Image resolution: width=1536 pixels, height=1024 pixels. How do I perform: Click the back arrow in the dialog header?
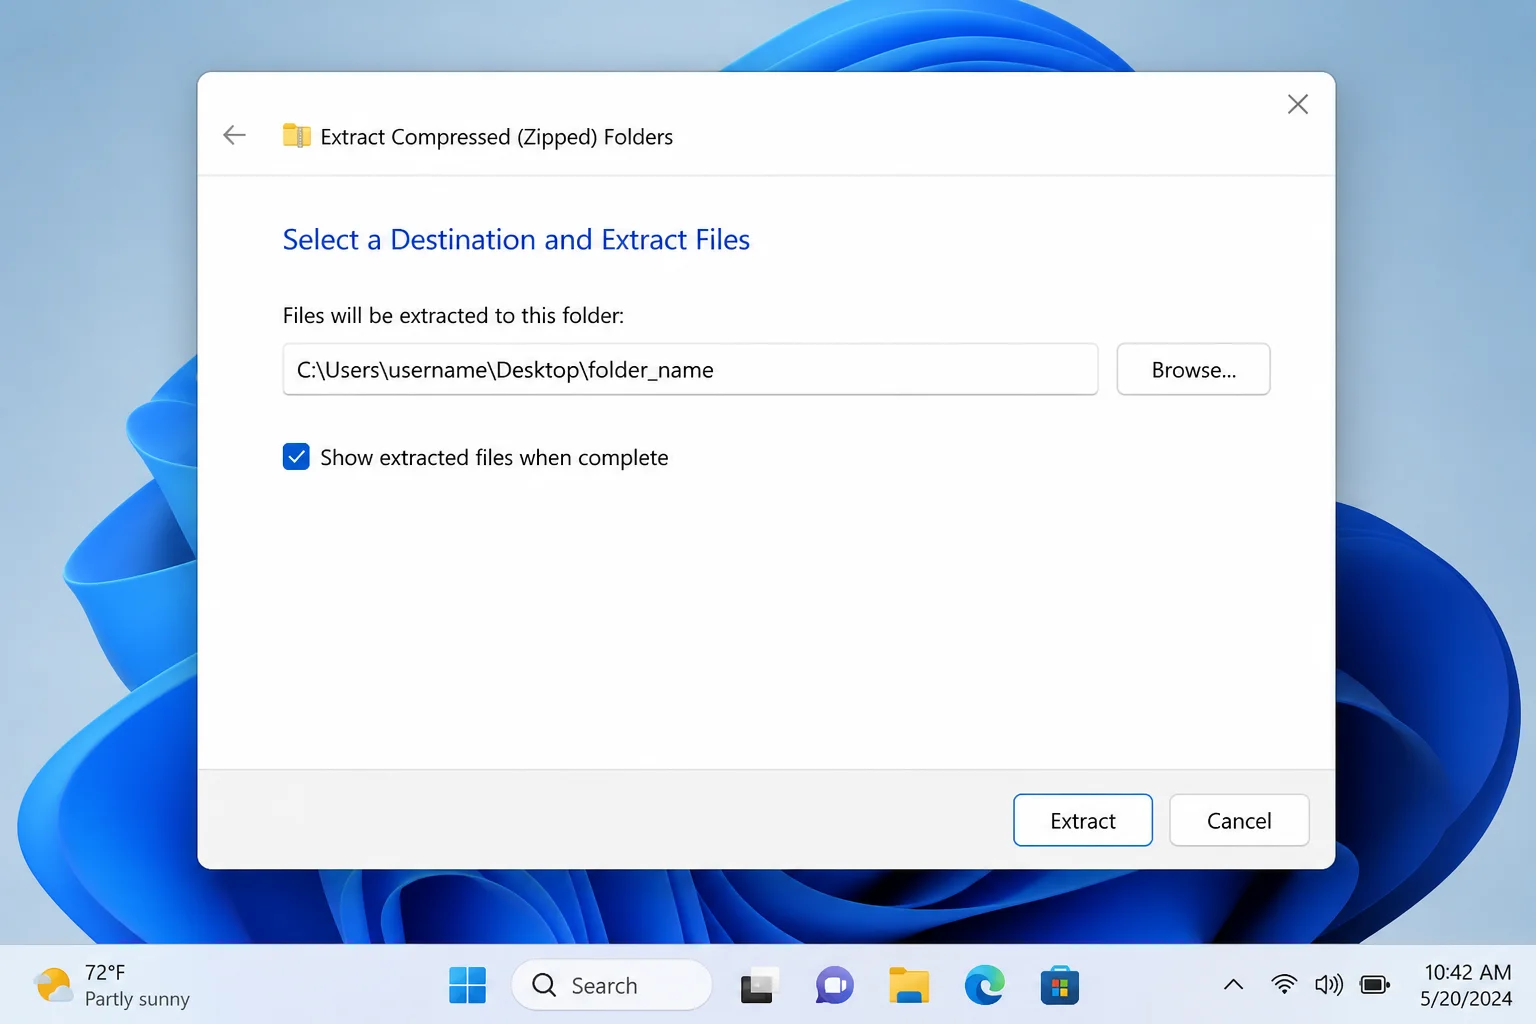[234, 135]
